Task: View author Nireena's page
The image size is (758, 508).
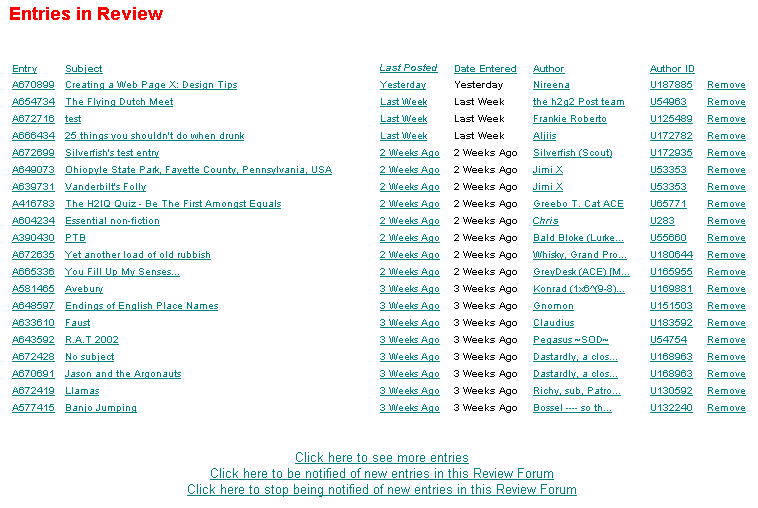Action: 551,85
